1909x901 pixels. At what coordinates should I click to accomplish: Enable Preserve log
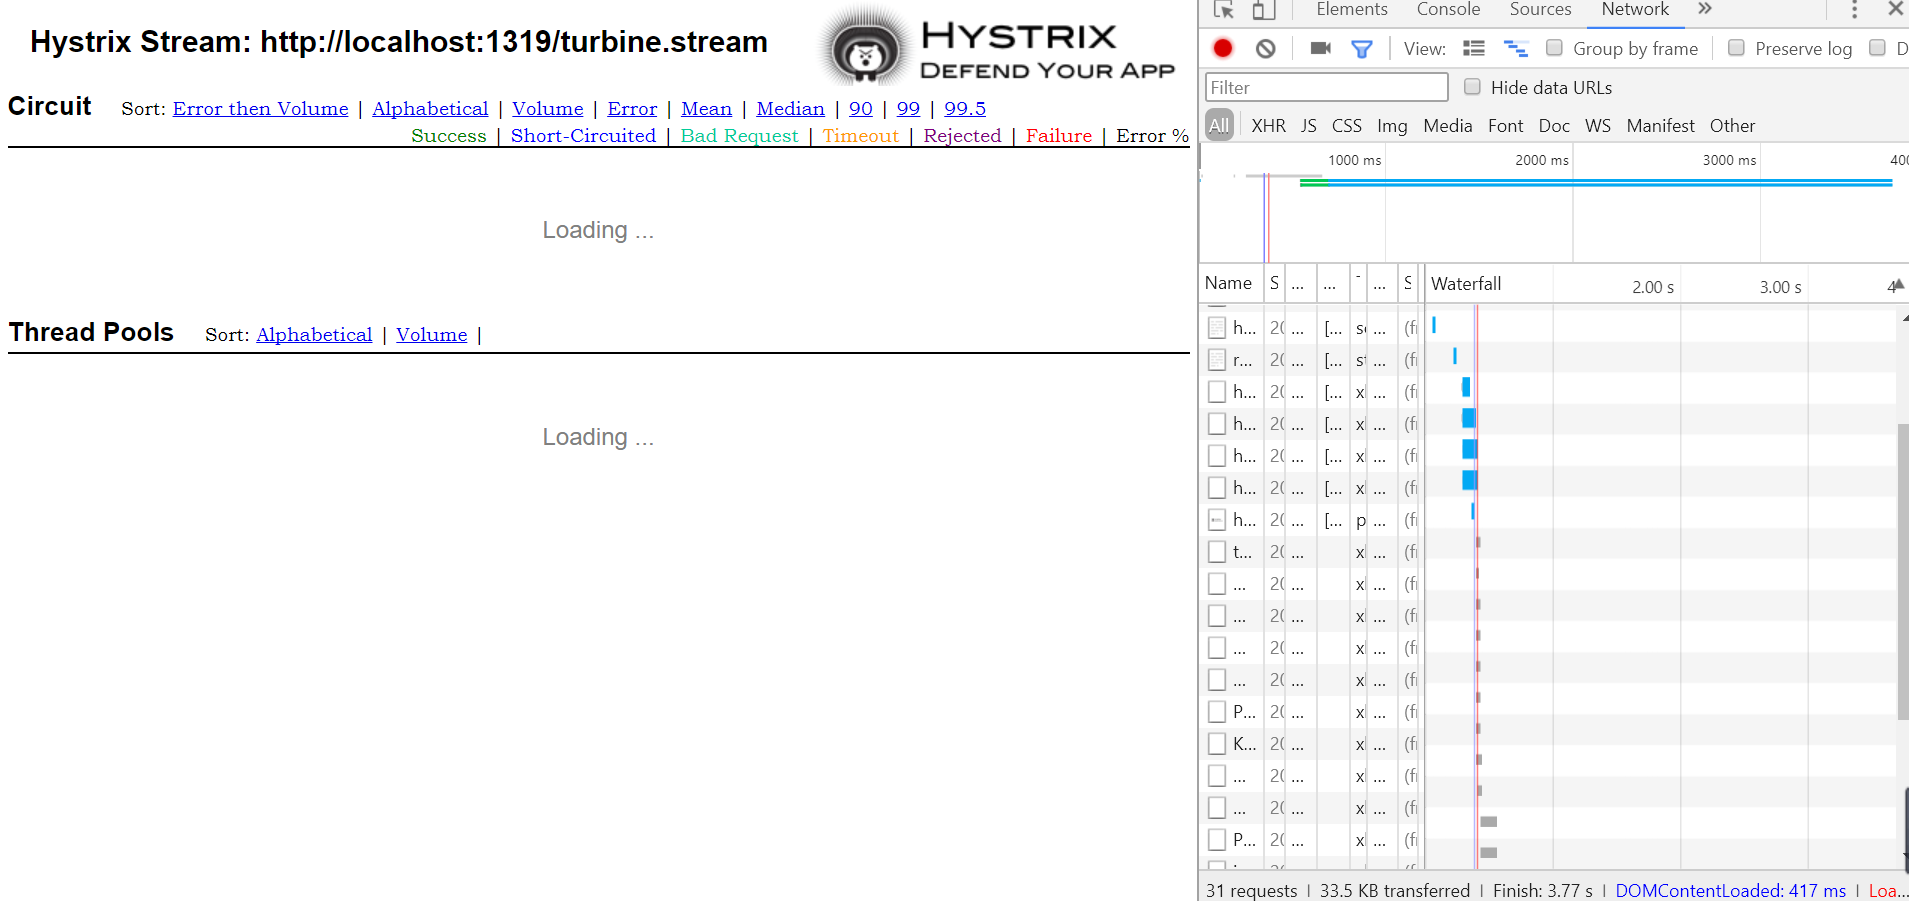1737,47
